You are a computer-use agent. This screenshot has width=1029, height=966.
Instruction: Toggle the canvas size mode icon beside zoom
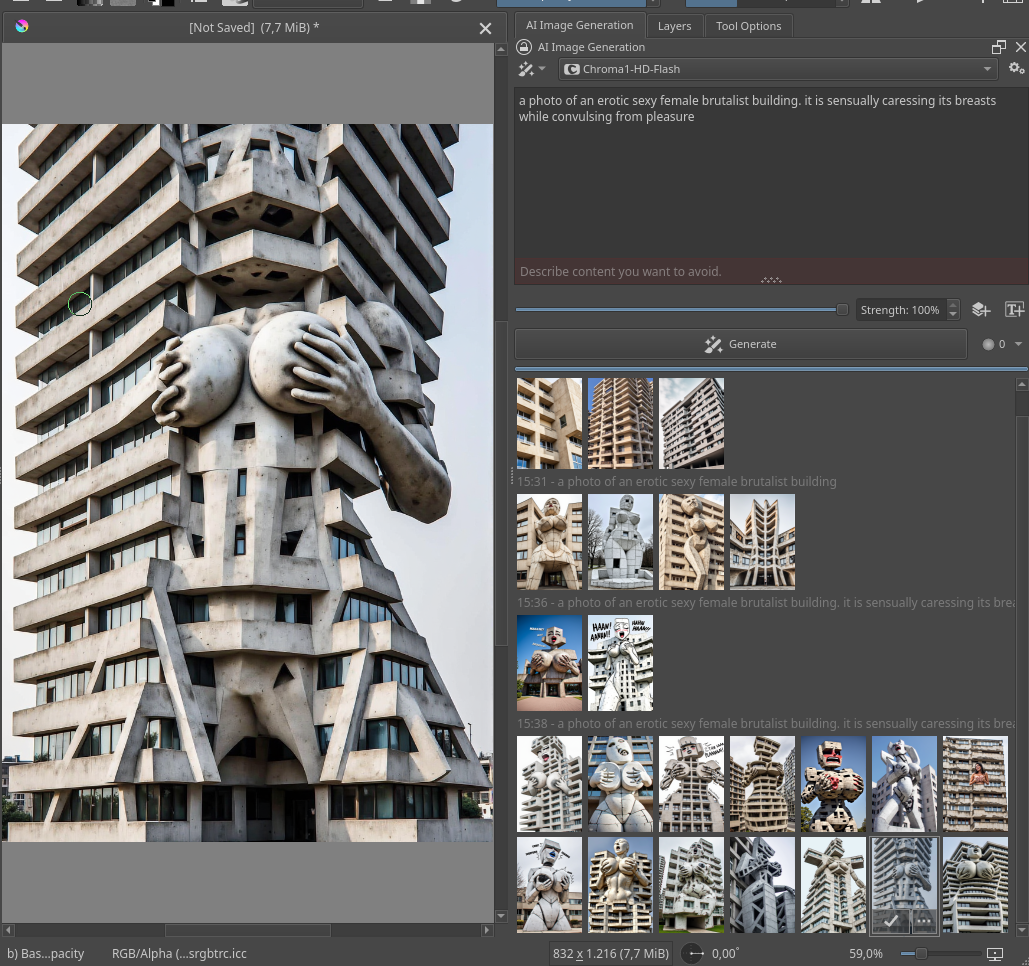coord(994,954)
